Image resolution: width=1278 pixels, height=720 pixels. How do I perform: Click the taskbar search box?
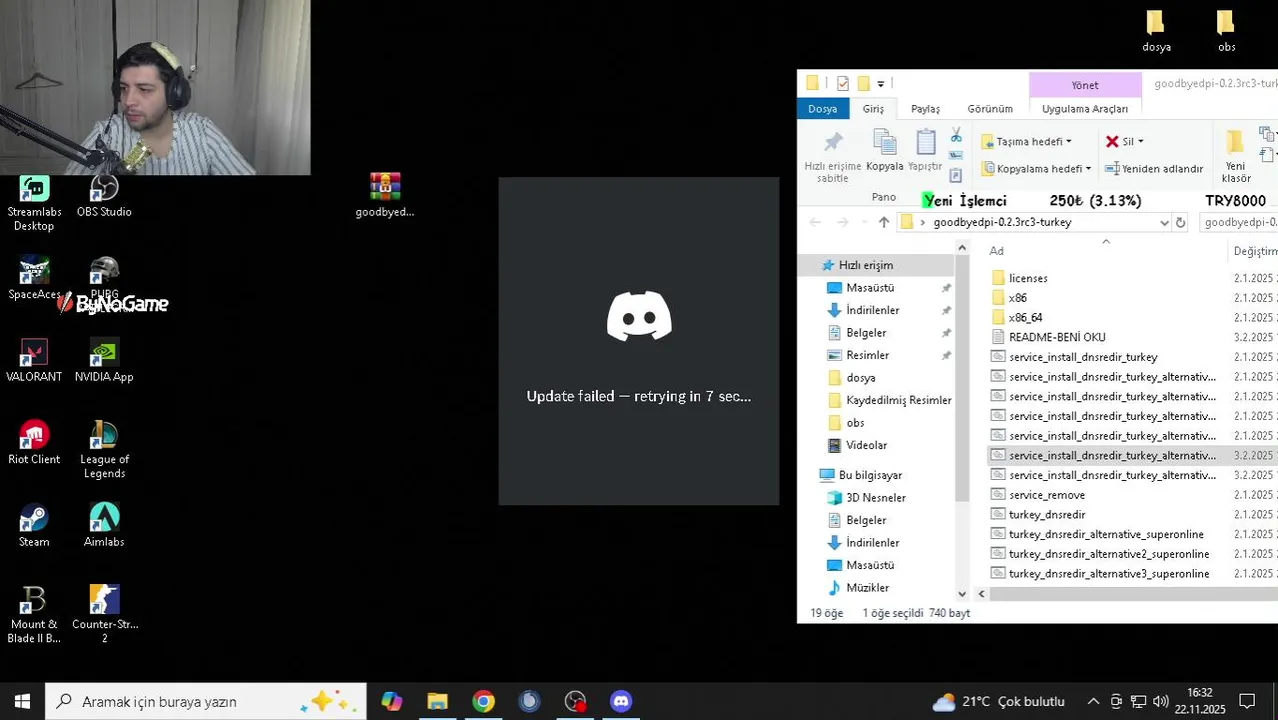[x=206, y=702]
